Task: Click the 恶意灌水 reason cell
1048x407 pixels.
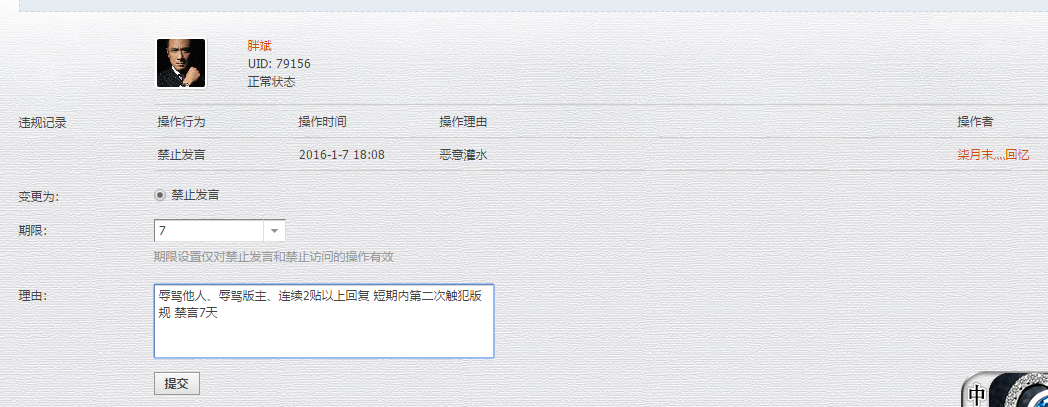Action: [x=463, y=155]
